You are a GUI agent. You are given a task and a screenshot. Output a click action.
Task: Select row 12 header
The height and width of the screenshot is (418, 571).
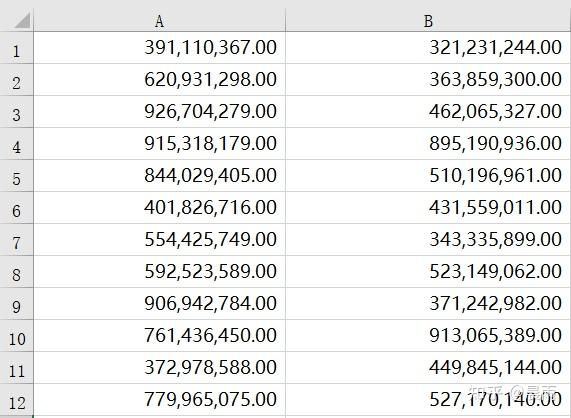pos(16,400)
